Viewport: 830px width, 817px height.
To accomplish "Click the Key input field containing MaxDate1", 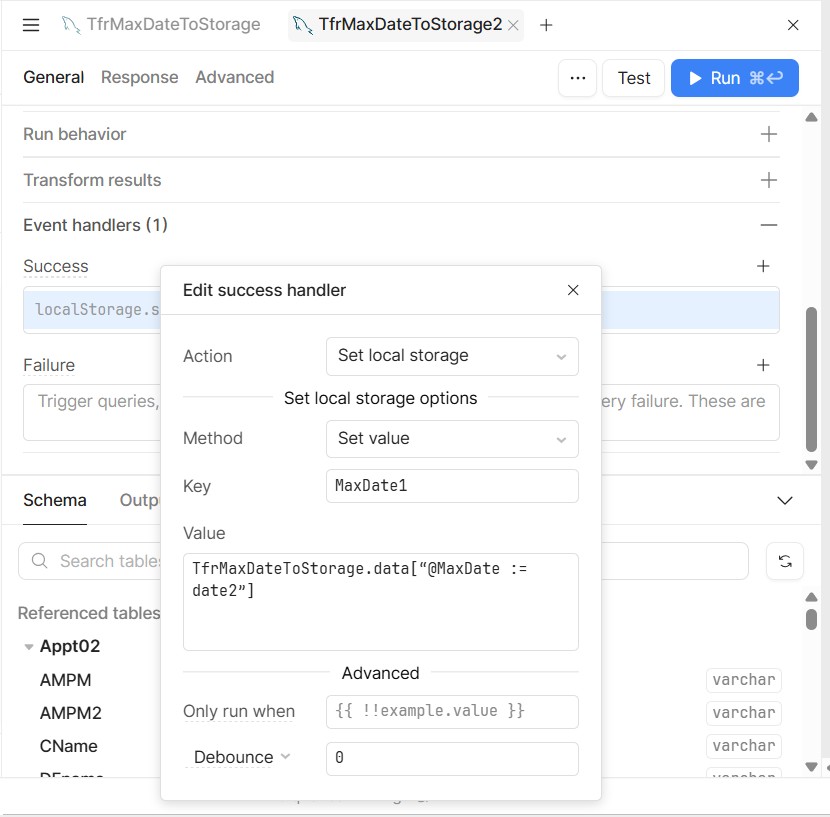I will 452,486.
